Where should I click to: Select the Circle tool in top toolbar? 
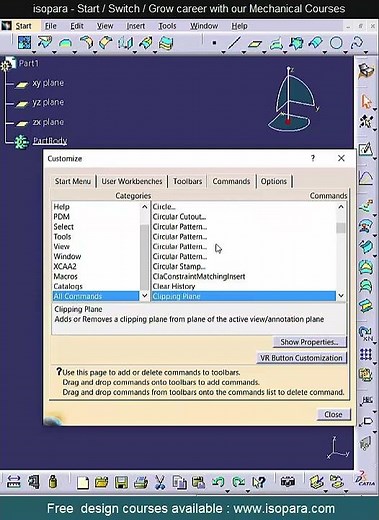[x=336, y=43]
